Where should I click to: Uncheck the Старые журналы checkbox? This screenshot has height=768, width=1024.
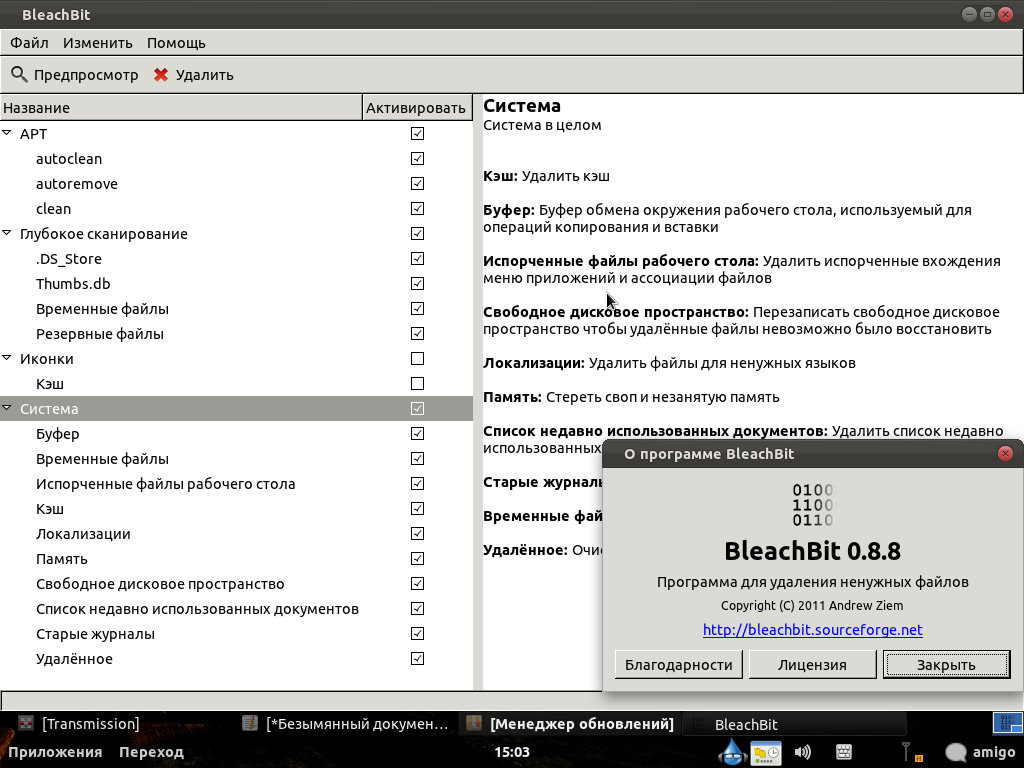click(x=417, y=633)
